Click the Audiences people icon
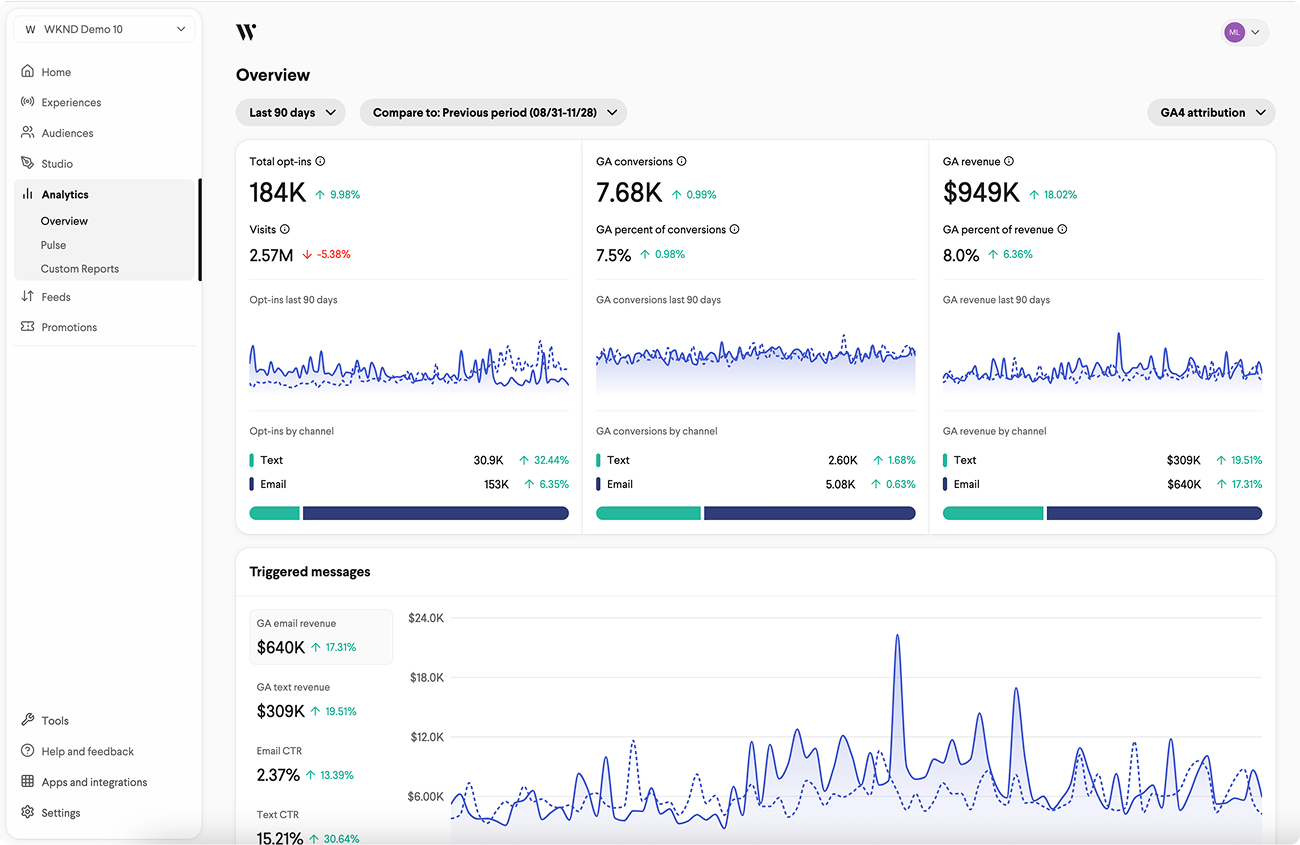 [27, 132]
